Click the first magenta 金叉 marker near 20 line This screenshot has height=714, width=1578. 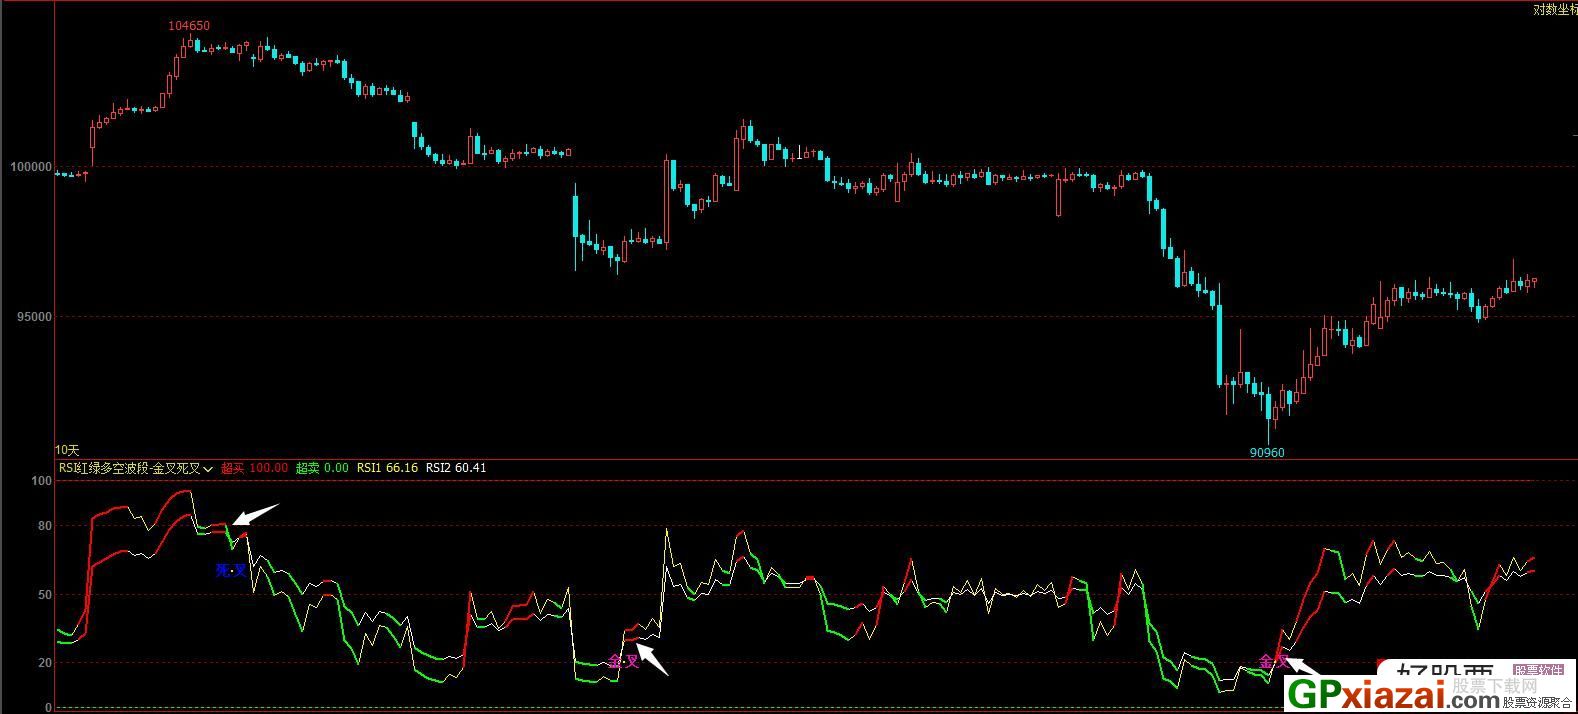click(623, 661)
